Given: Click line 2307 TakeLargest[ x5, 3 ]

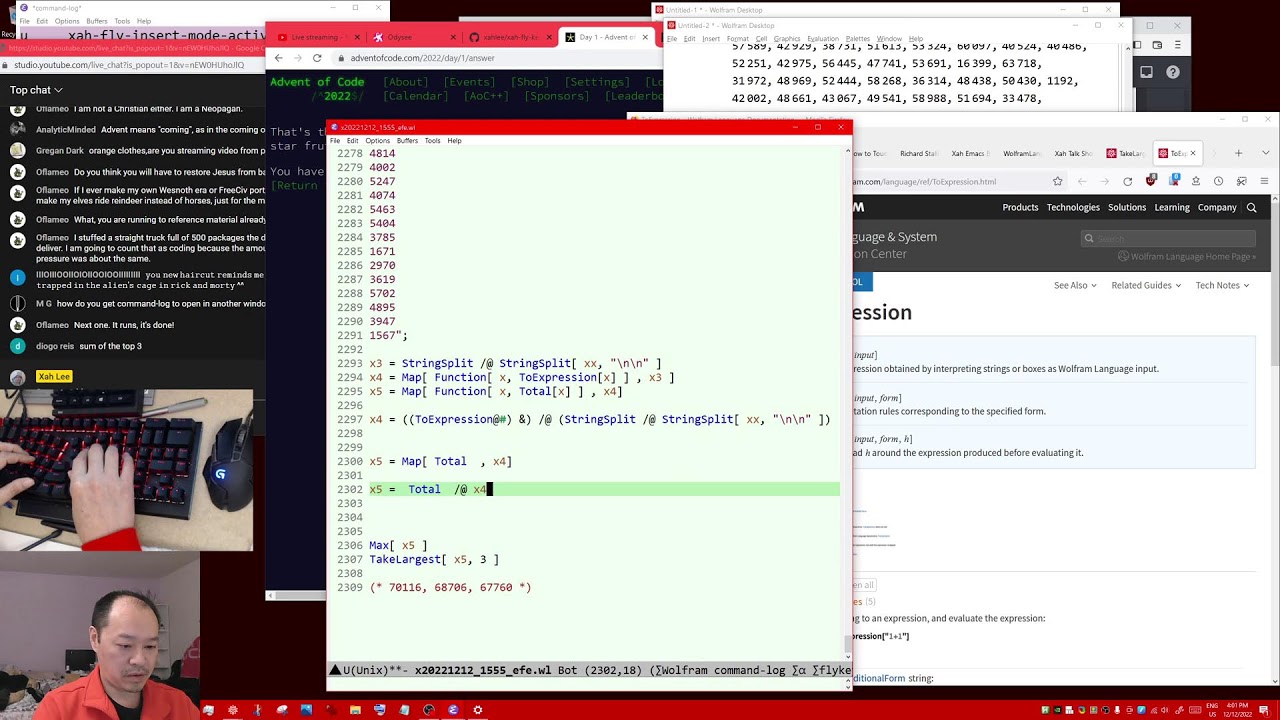Looking at the screenshot, I should [434, 559].
